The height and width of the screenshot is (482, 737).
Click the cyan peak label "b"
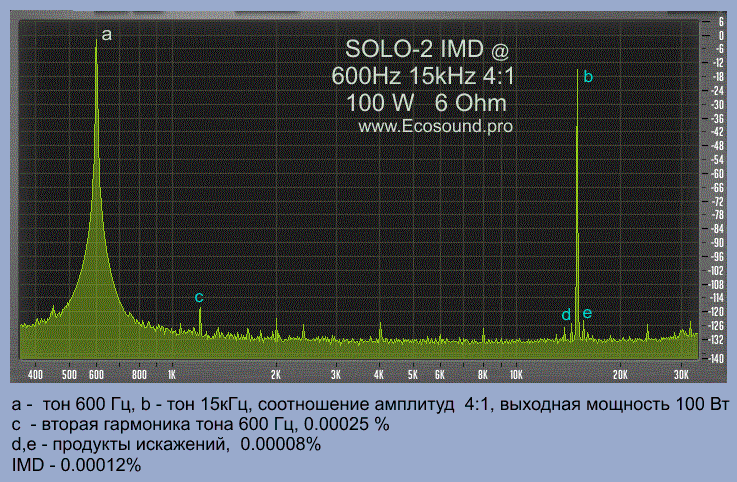588,76
